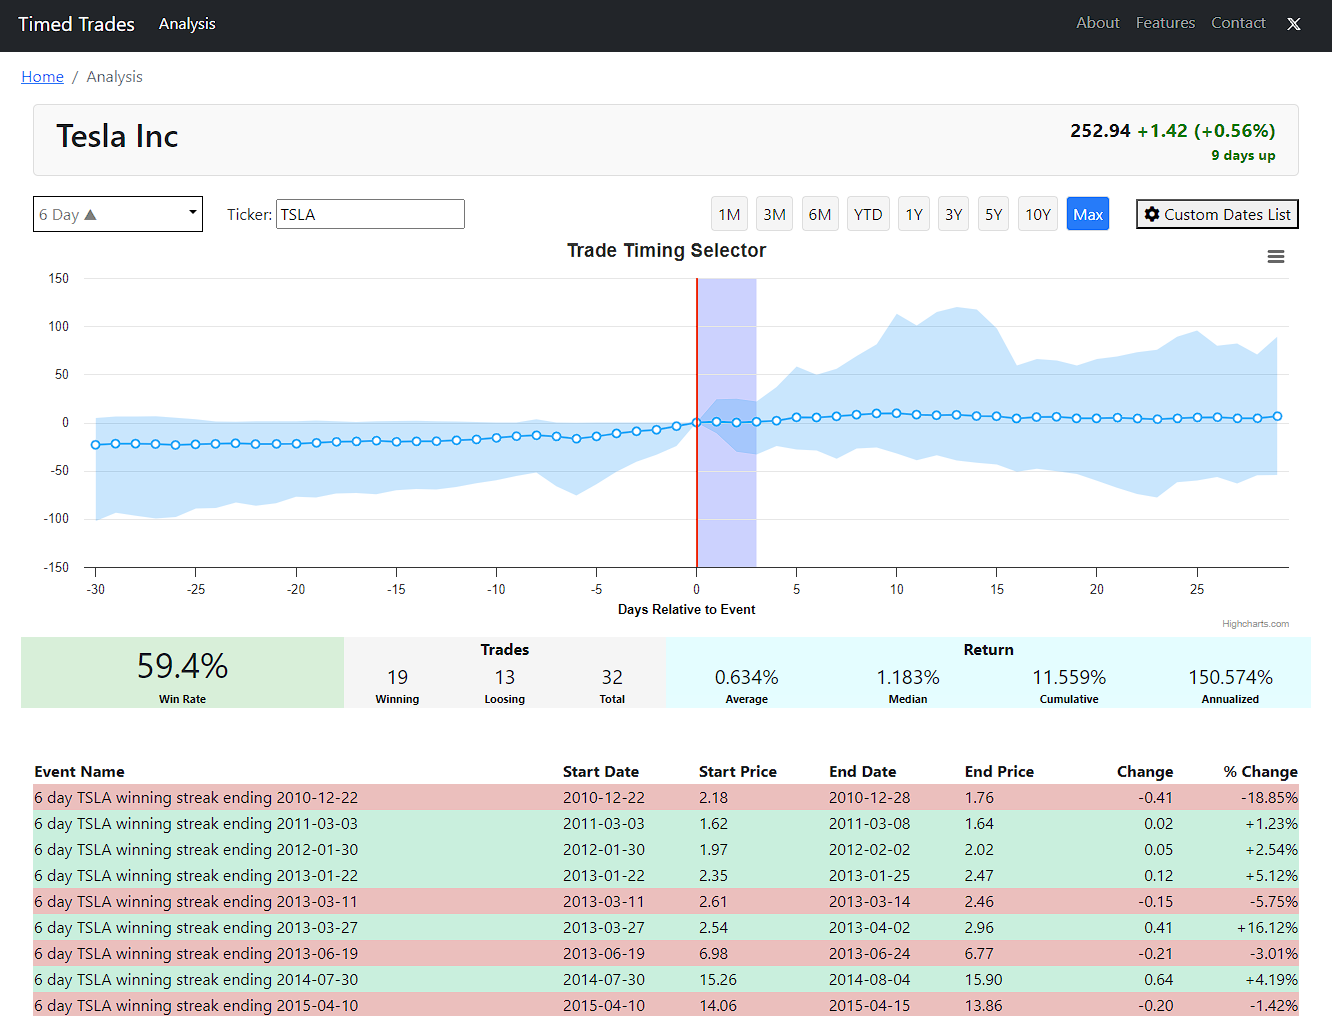The image size is (1332, 1016).
Task: Select the 1Y time range
Action: [914, 214]
